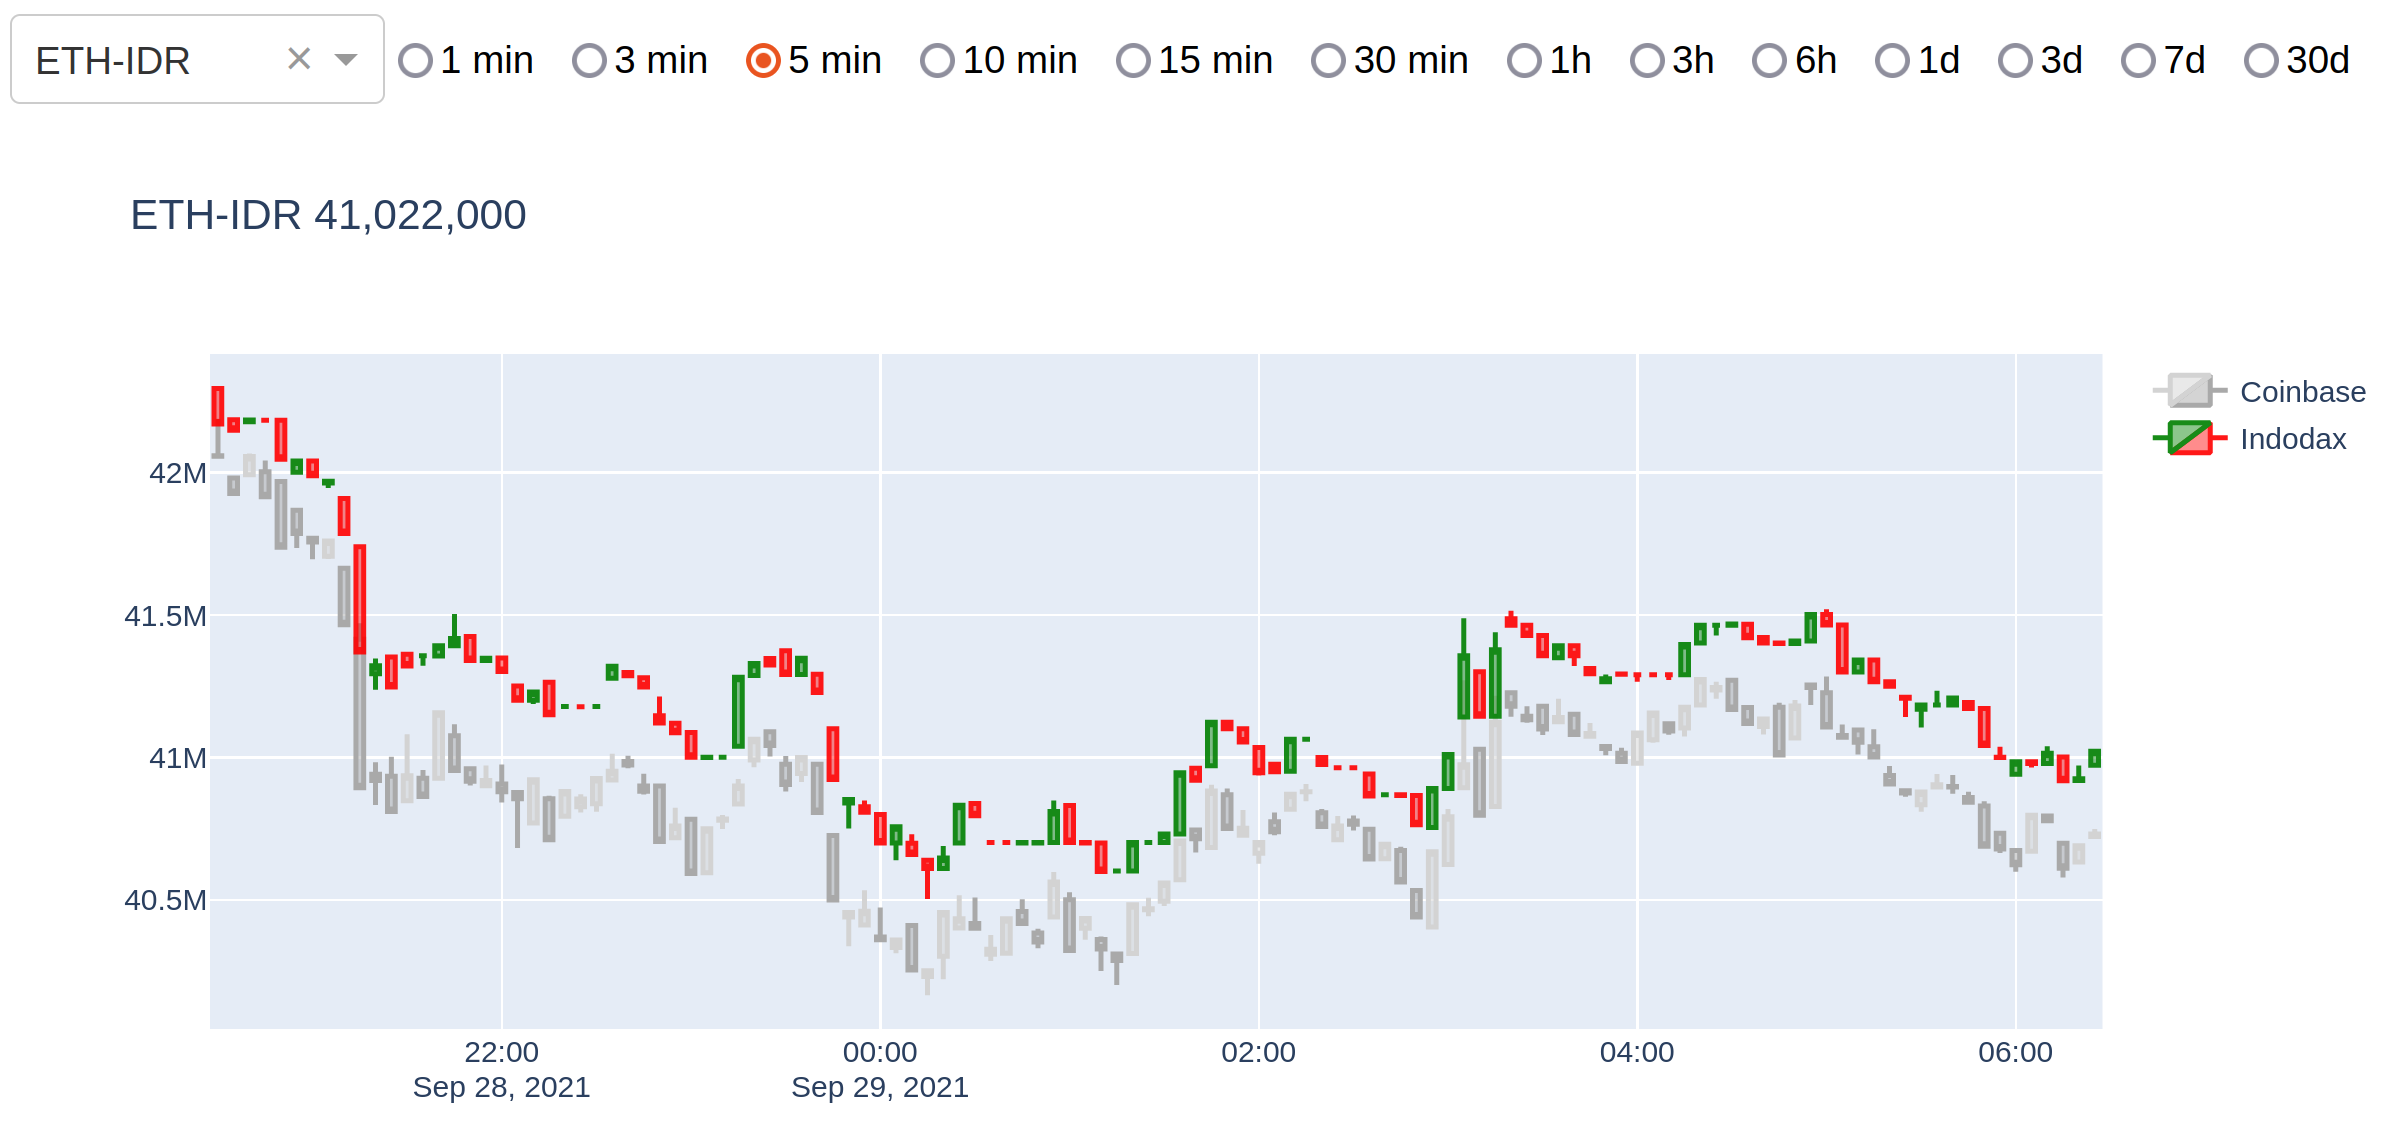Select the 1 min interval radio button
Image resolution: width=2406 pixels, height=1124 pixels.
coord(415,61)
